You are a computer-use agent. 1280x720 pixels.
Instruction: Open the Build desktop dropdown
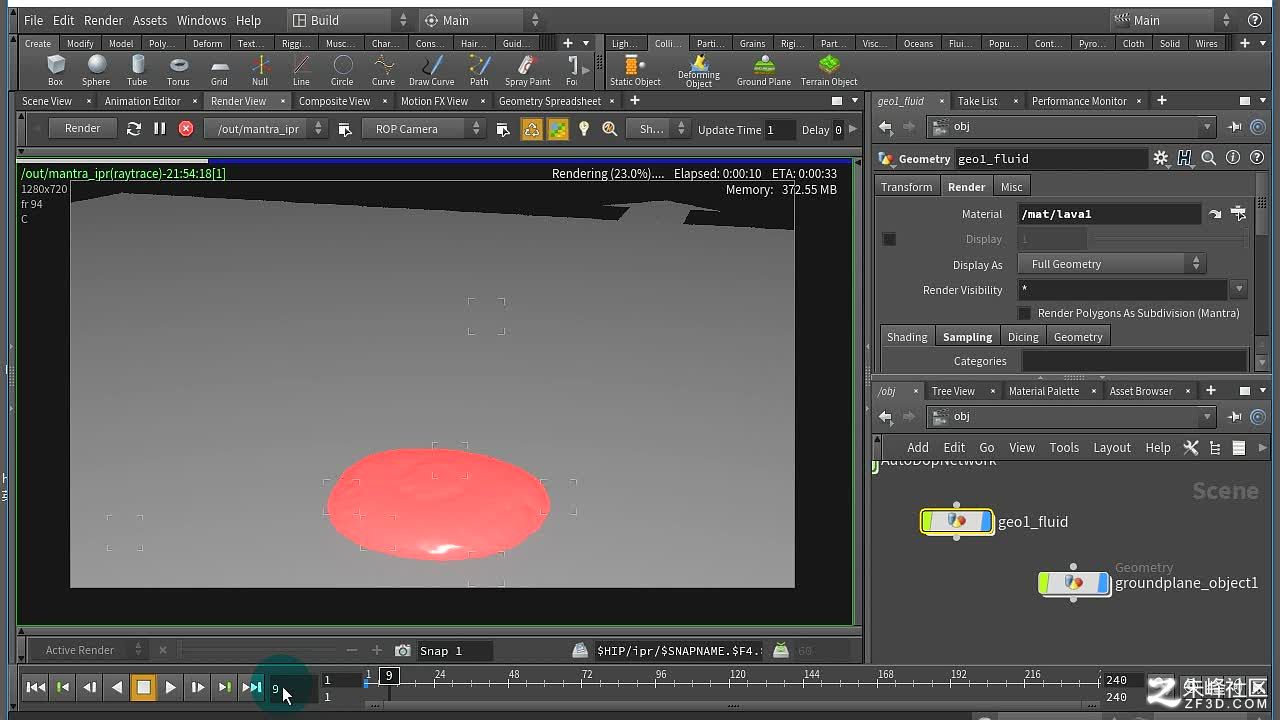tap(349, 20)
